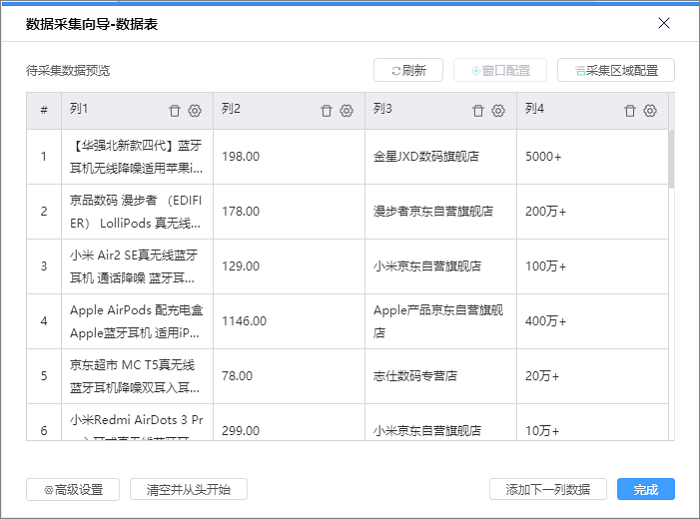This screenshot has width=700, height=519.
Task: Click the 待采集数据预览 label
Action: pyautogui.click(x=68, y=71)
